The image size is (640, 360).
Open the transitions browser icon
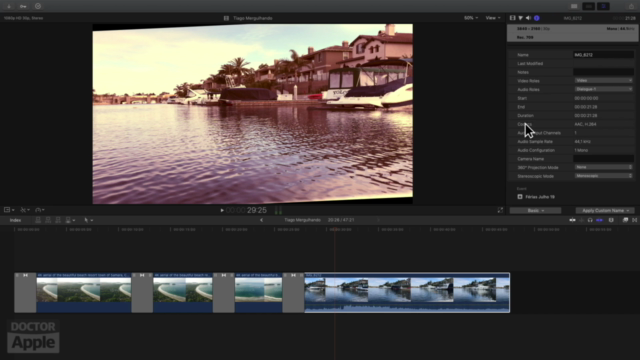(635, 220)
